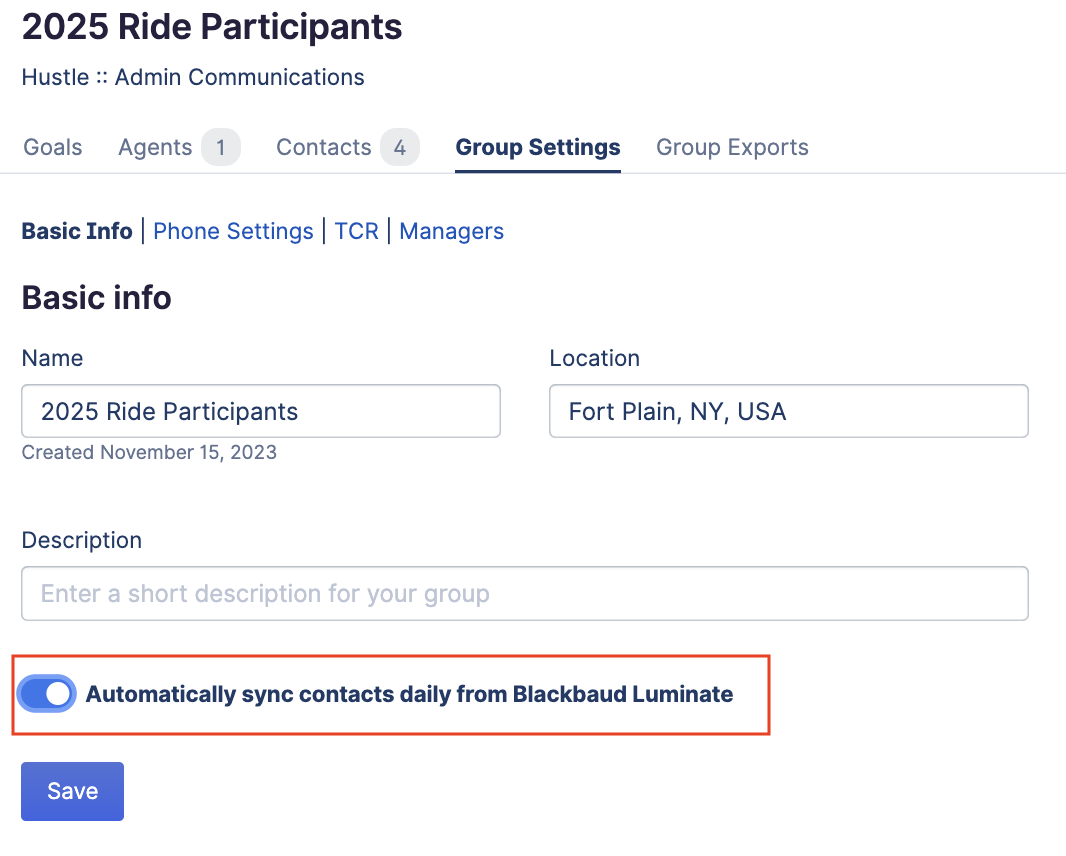Image resolution: width=1066 pixels, height=856 pixels.
Task: Toggle automatic Blackbaud Luminate contact sync
Action: click(x=46, y=694)
